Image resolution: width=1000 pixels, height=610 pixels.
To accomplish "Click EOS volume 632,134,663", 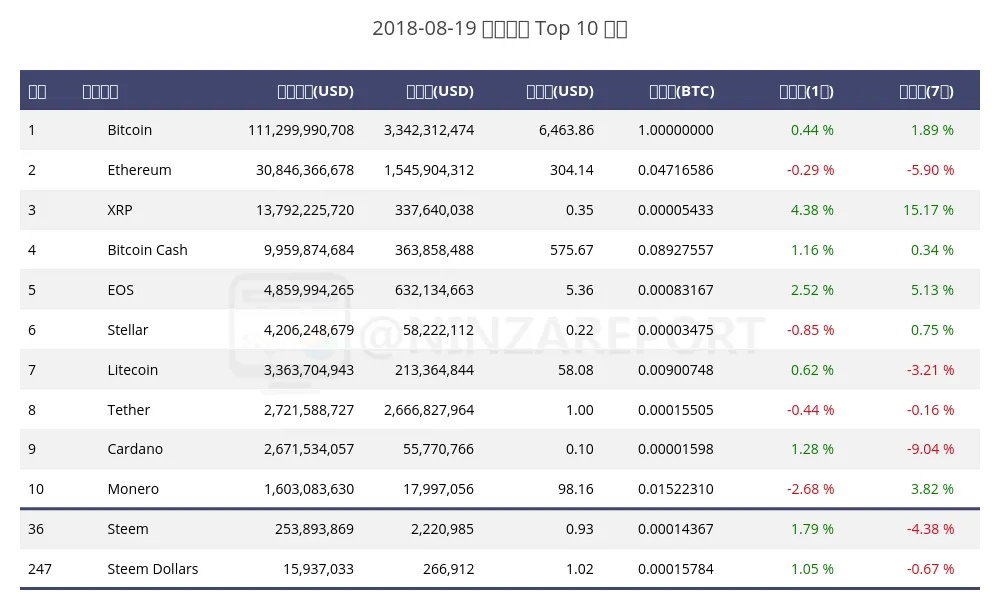I will click(x=434, y=290).
